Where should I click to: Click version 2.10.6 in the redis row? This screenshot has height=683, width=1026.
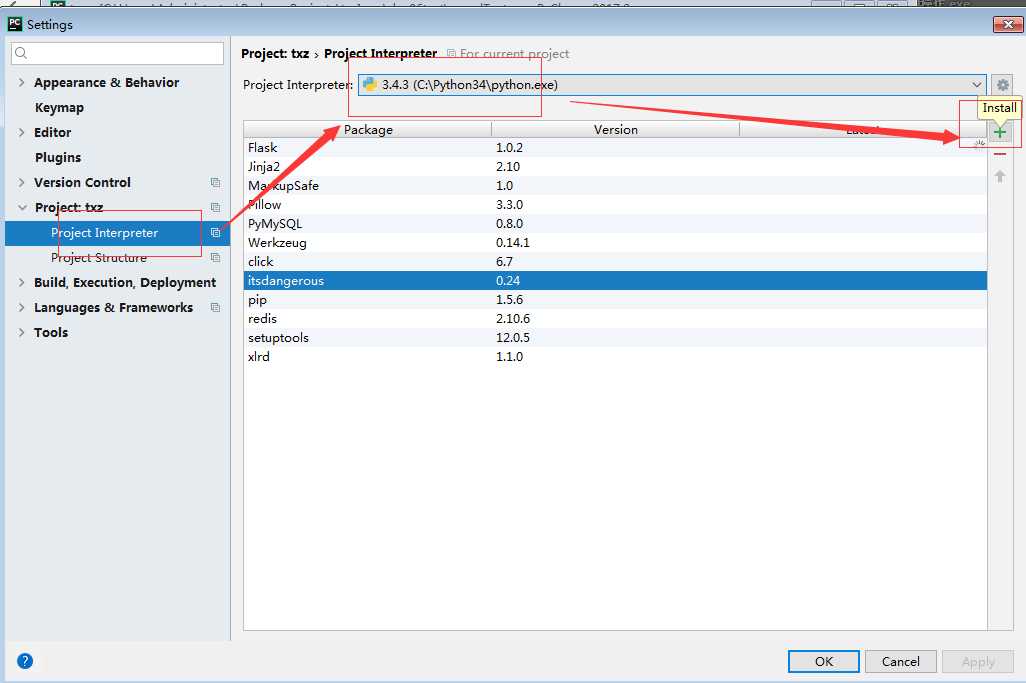(x=513, y=319)
